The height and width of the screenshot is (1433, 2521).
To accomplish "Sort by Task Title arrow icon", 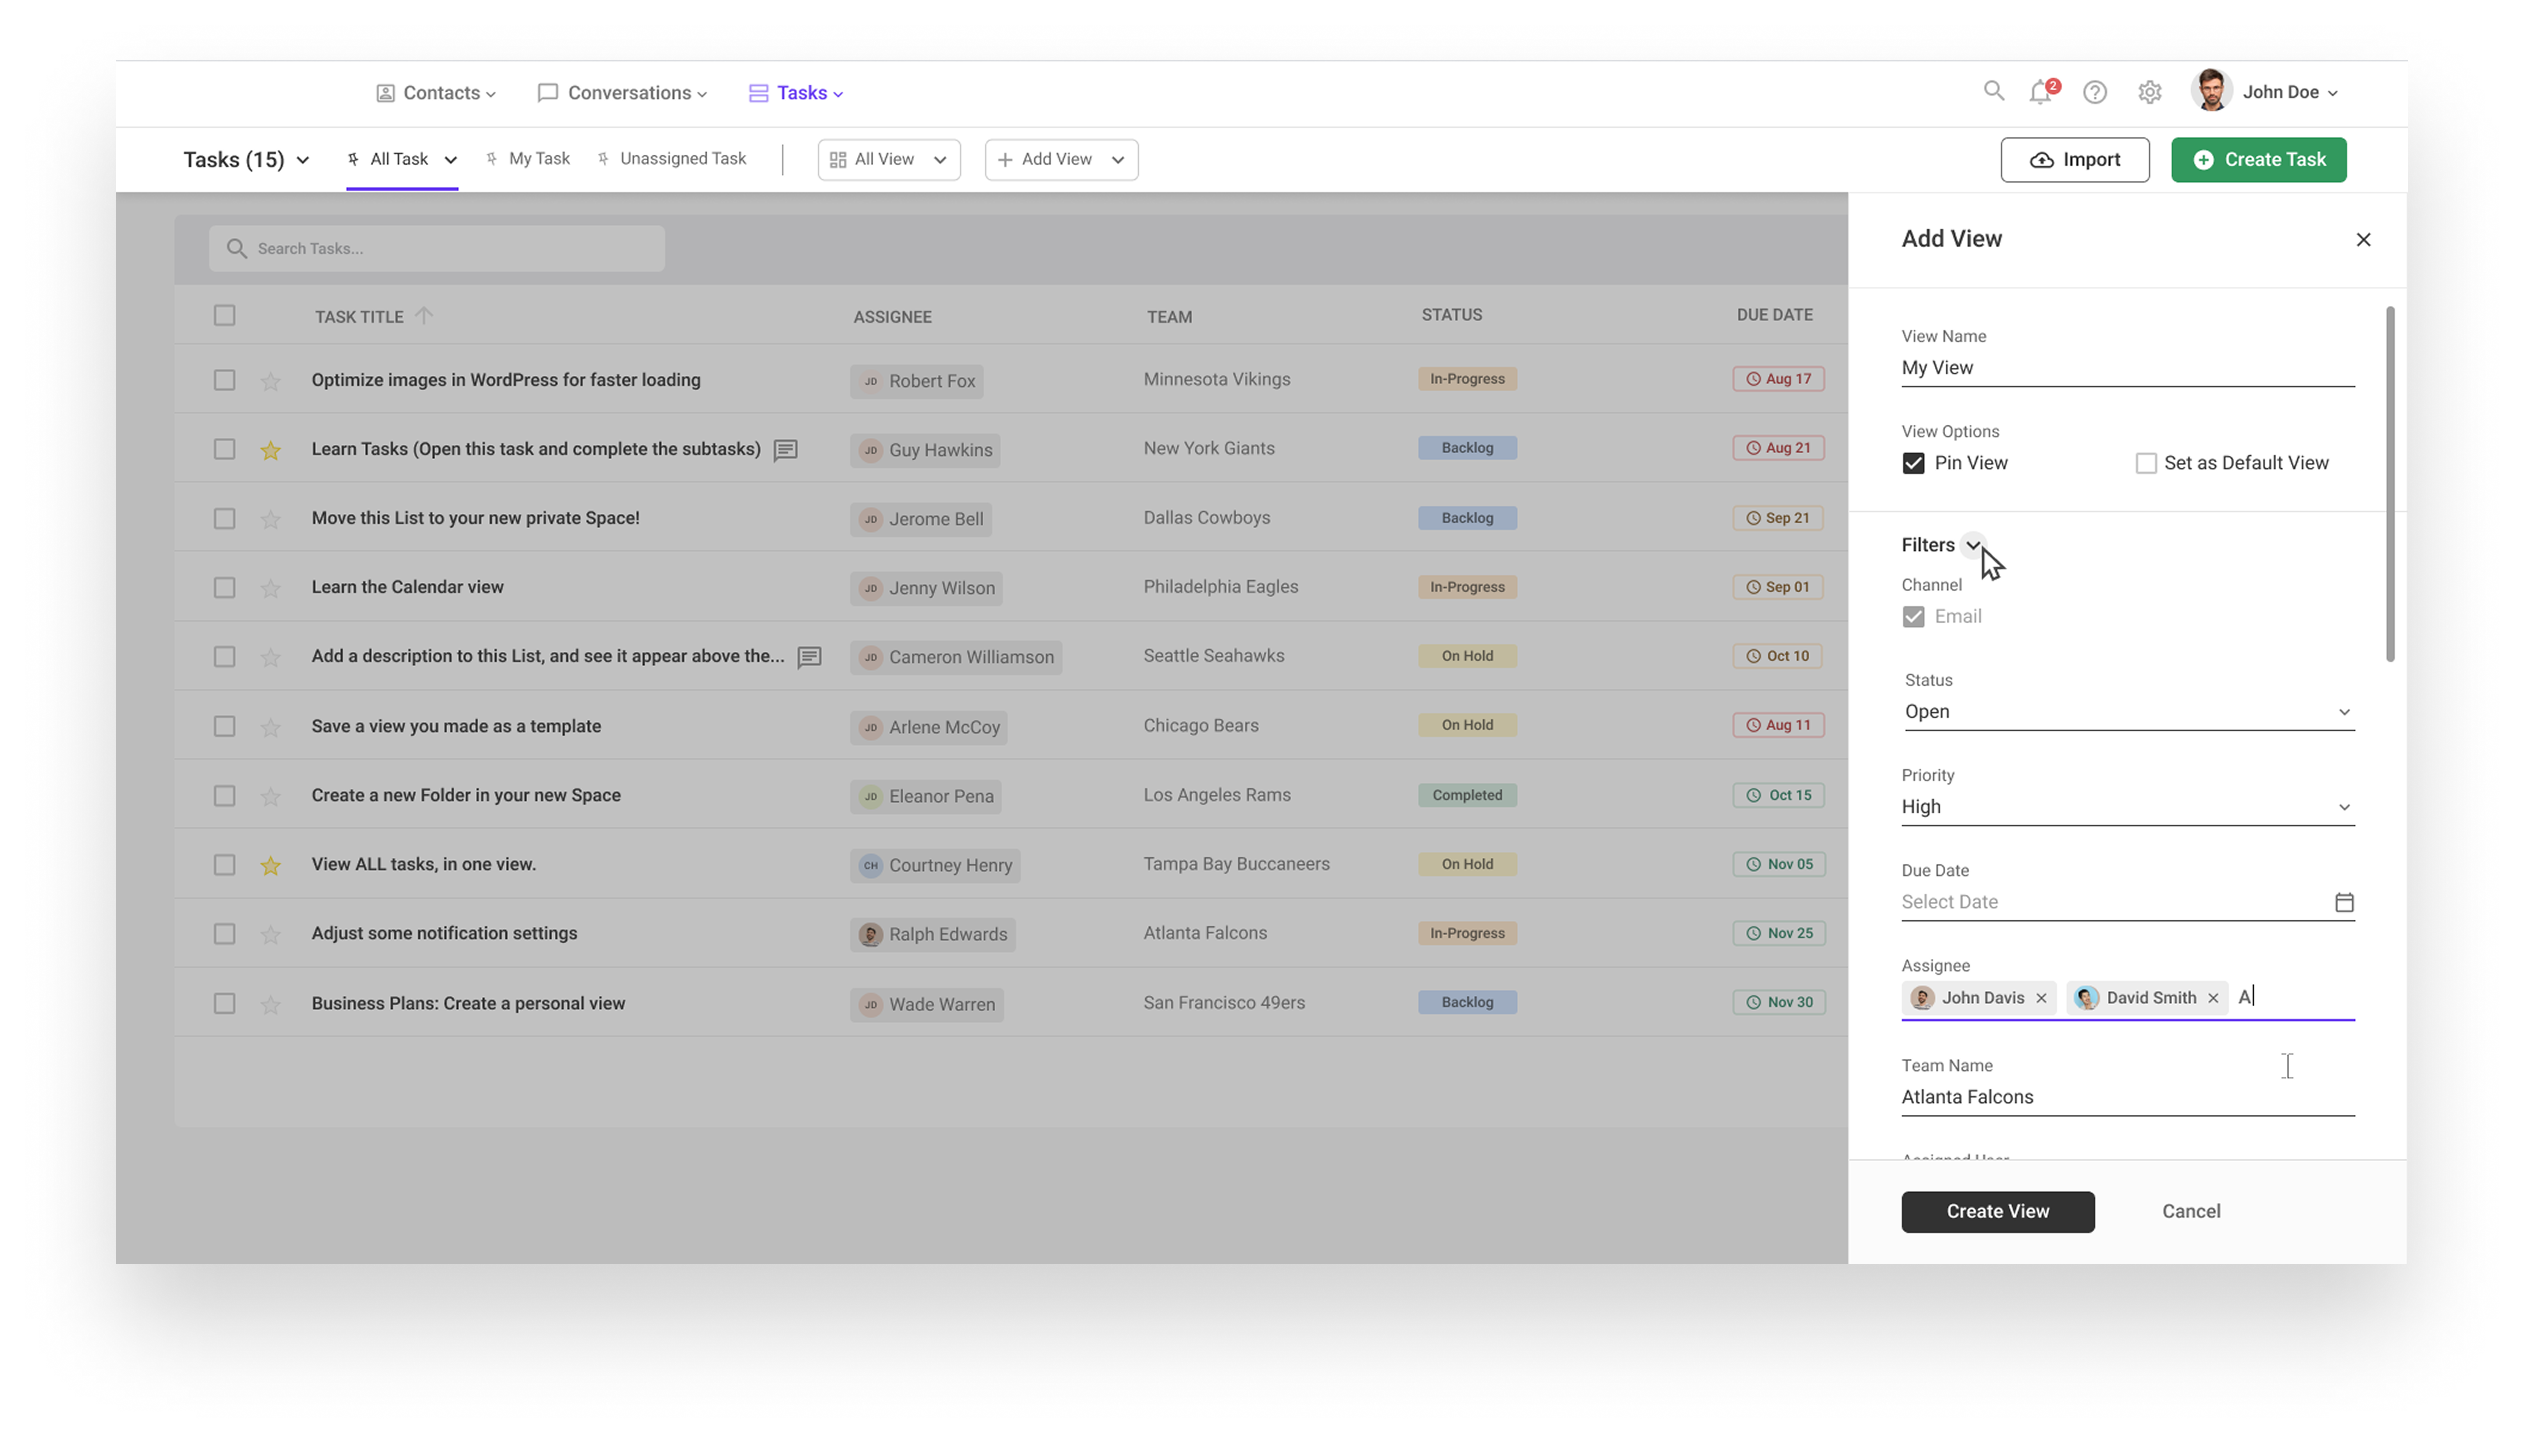I will pos(424,316).
